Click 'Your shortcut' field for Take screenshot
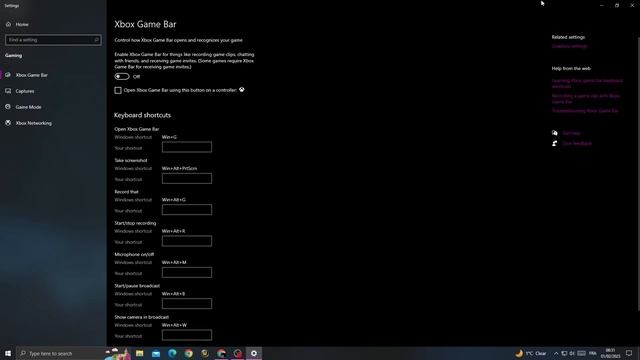Image resolution: width=640 pixels, height=360 pixels. (x=187, y=179)
